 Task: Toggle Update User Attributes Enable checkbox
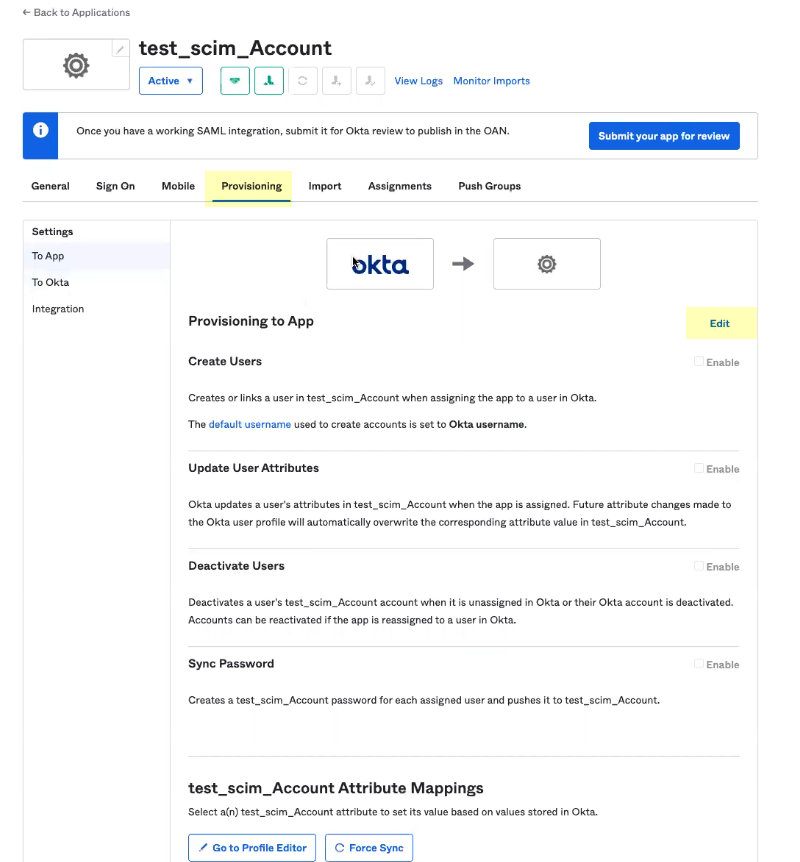pyautogui.click(x=698, y=468)
